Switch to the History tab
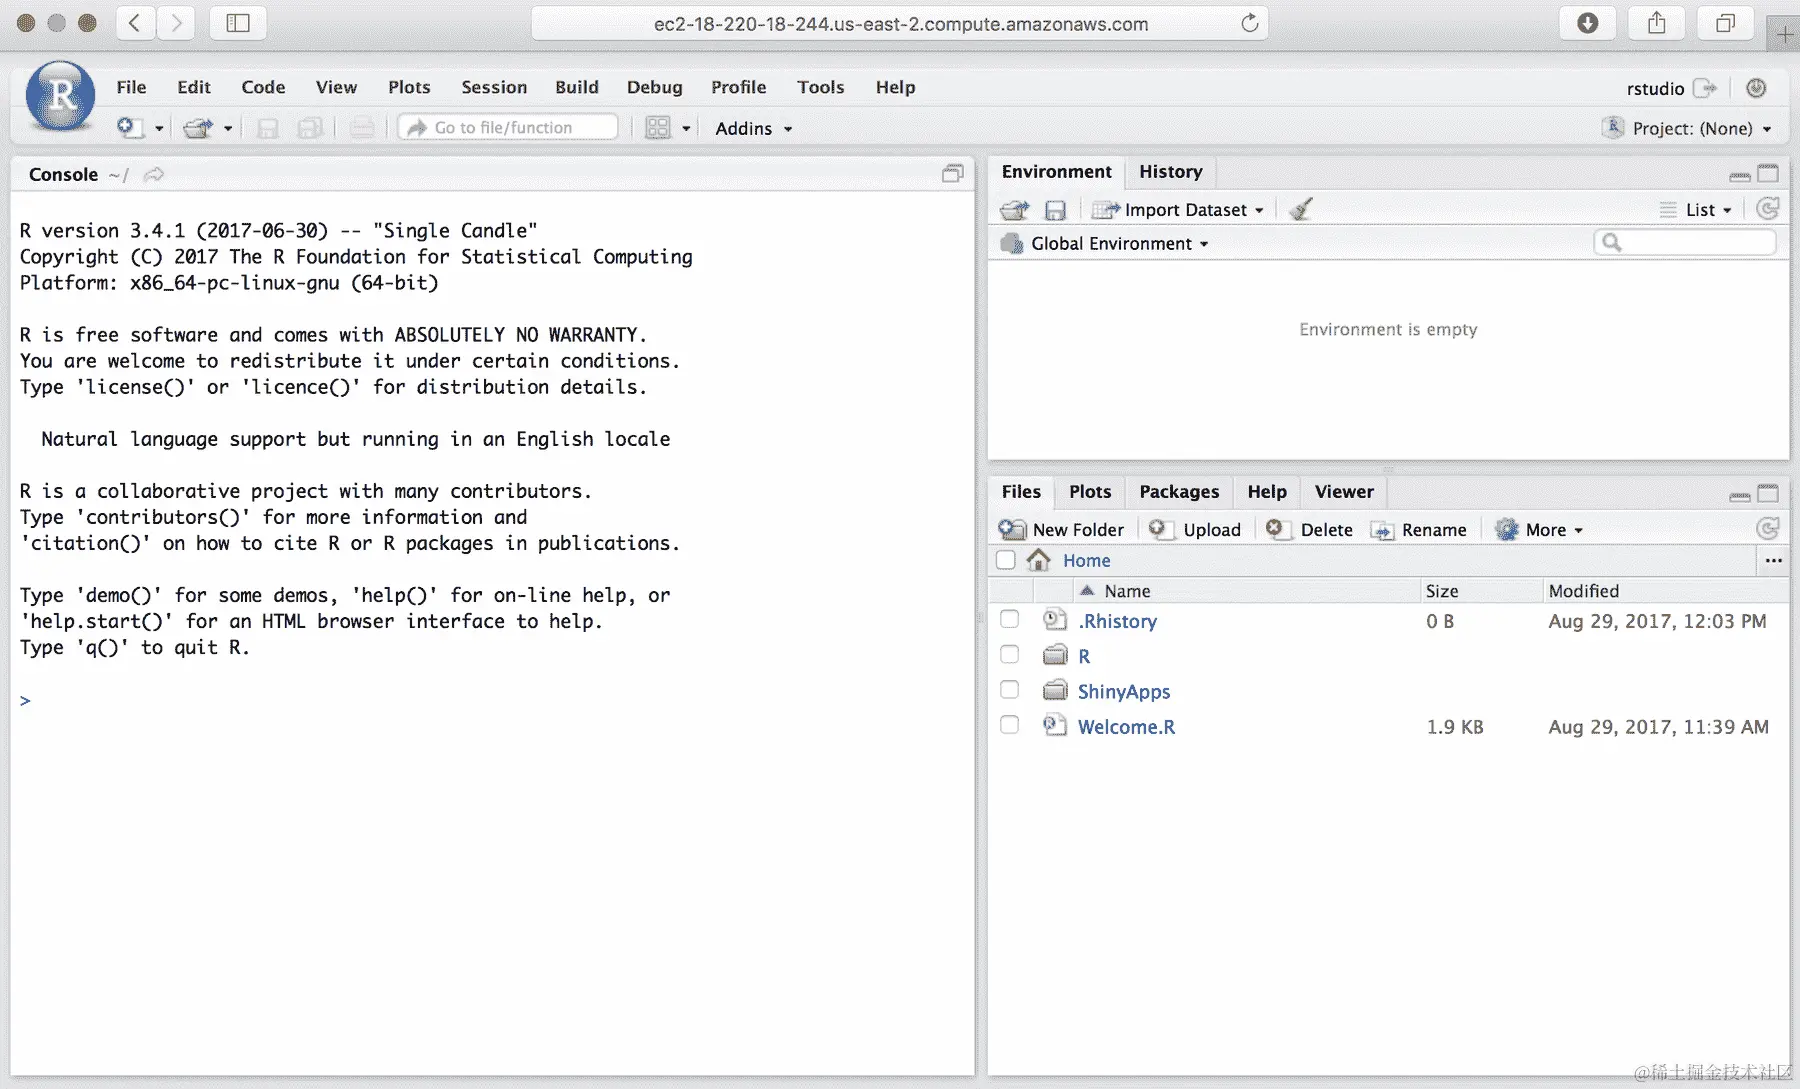The image size is (1800, 1089). tap(1171, 172)
